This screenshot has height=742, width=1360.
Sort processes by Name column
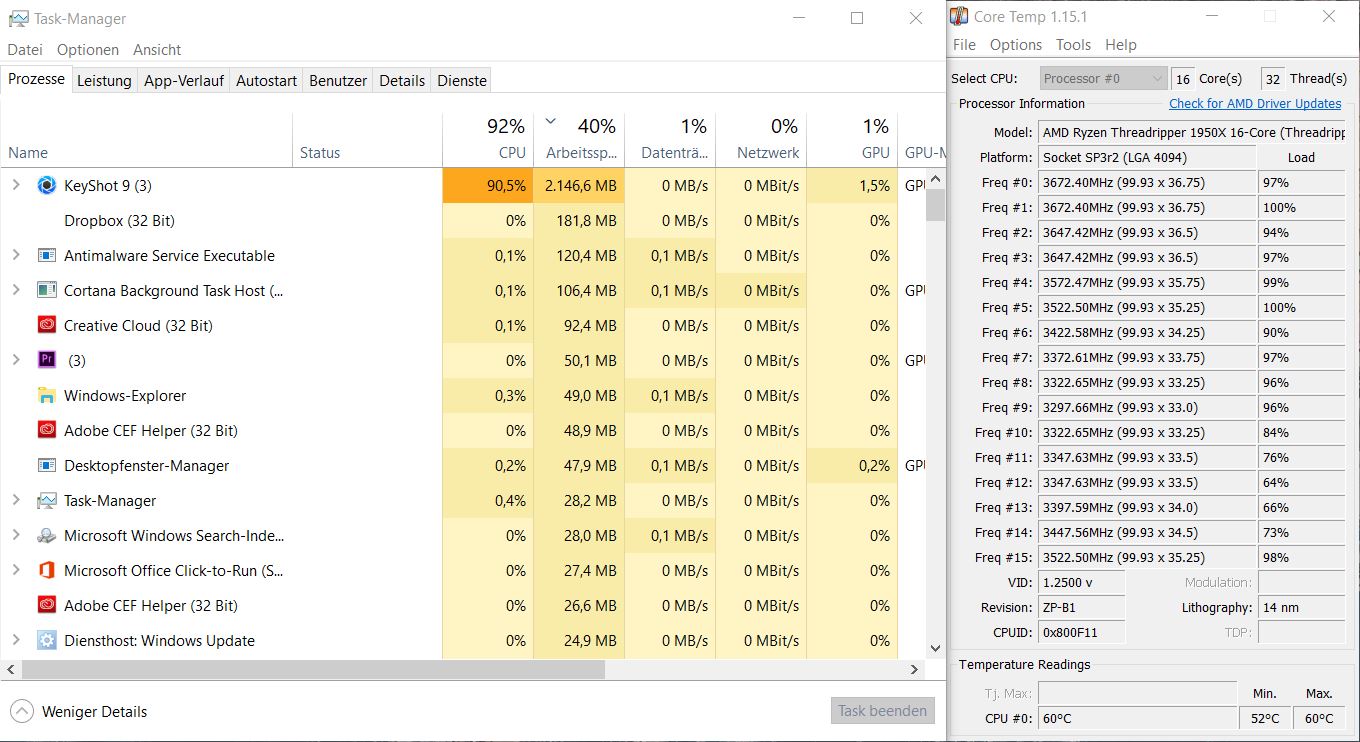(146, 139)
